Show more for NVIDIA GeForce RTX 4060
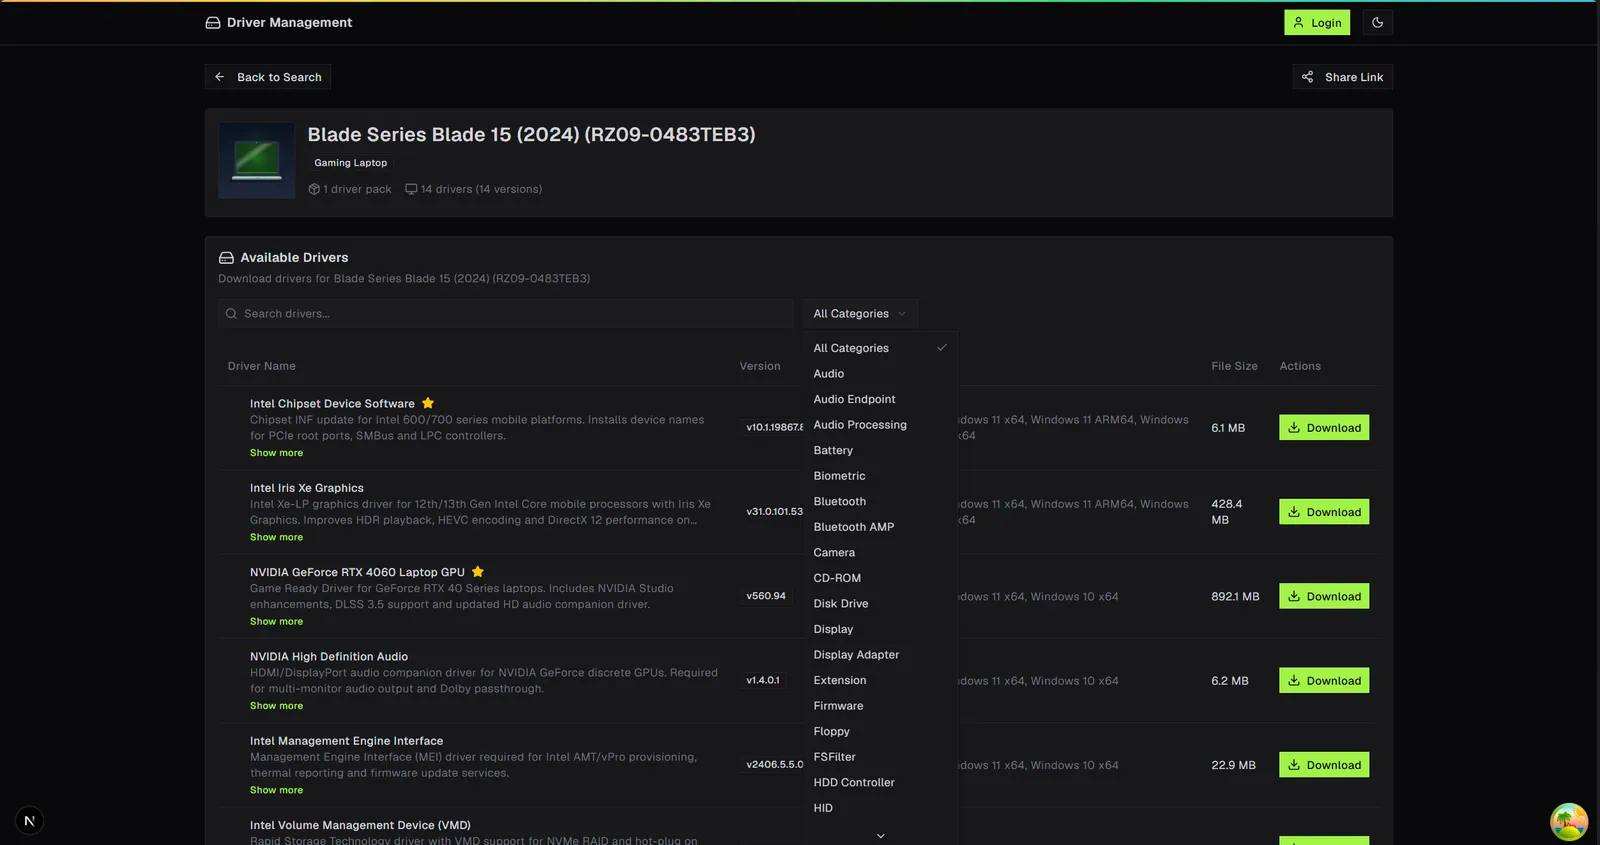Viewport: 1600px width, 845px height. (276, 621)
